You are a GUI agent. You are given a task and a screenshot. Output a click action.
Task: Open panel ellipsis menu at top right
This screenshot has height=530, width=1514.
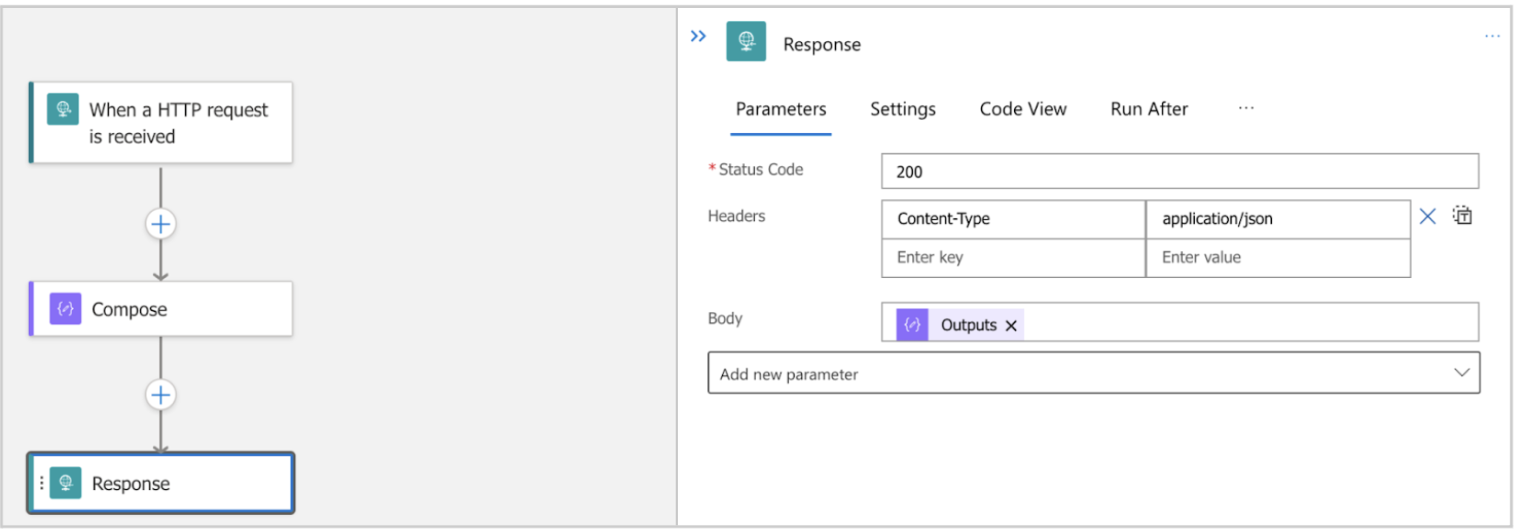1492,36
